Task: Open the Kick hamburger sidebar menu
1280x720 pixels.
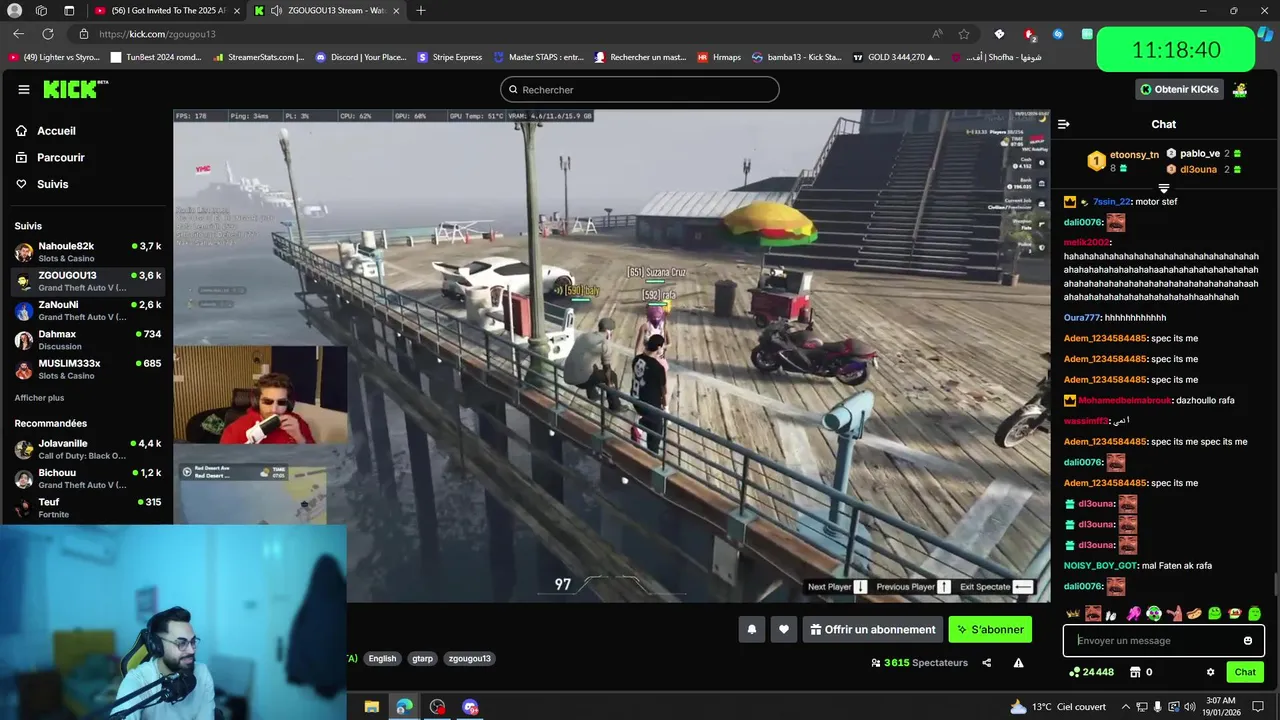Action: tap(24, 89)
